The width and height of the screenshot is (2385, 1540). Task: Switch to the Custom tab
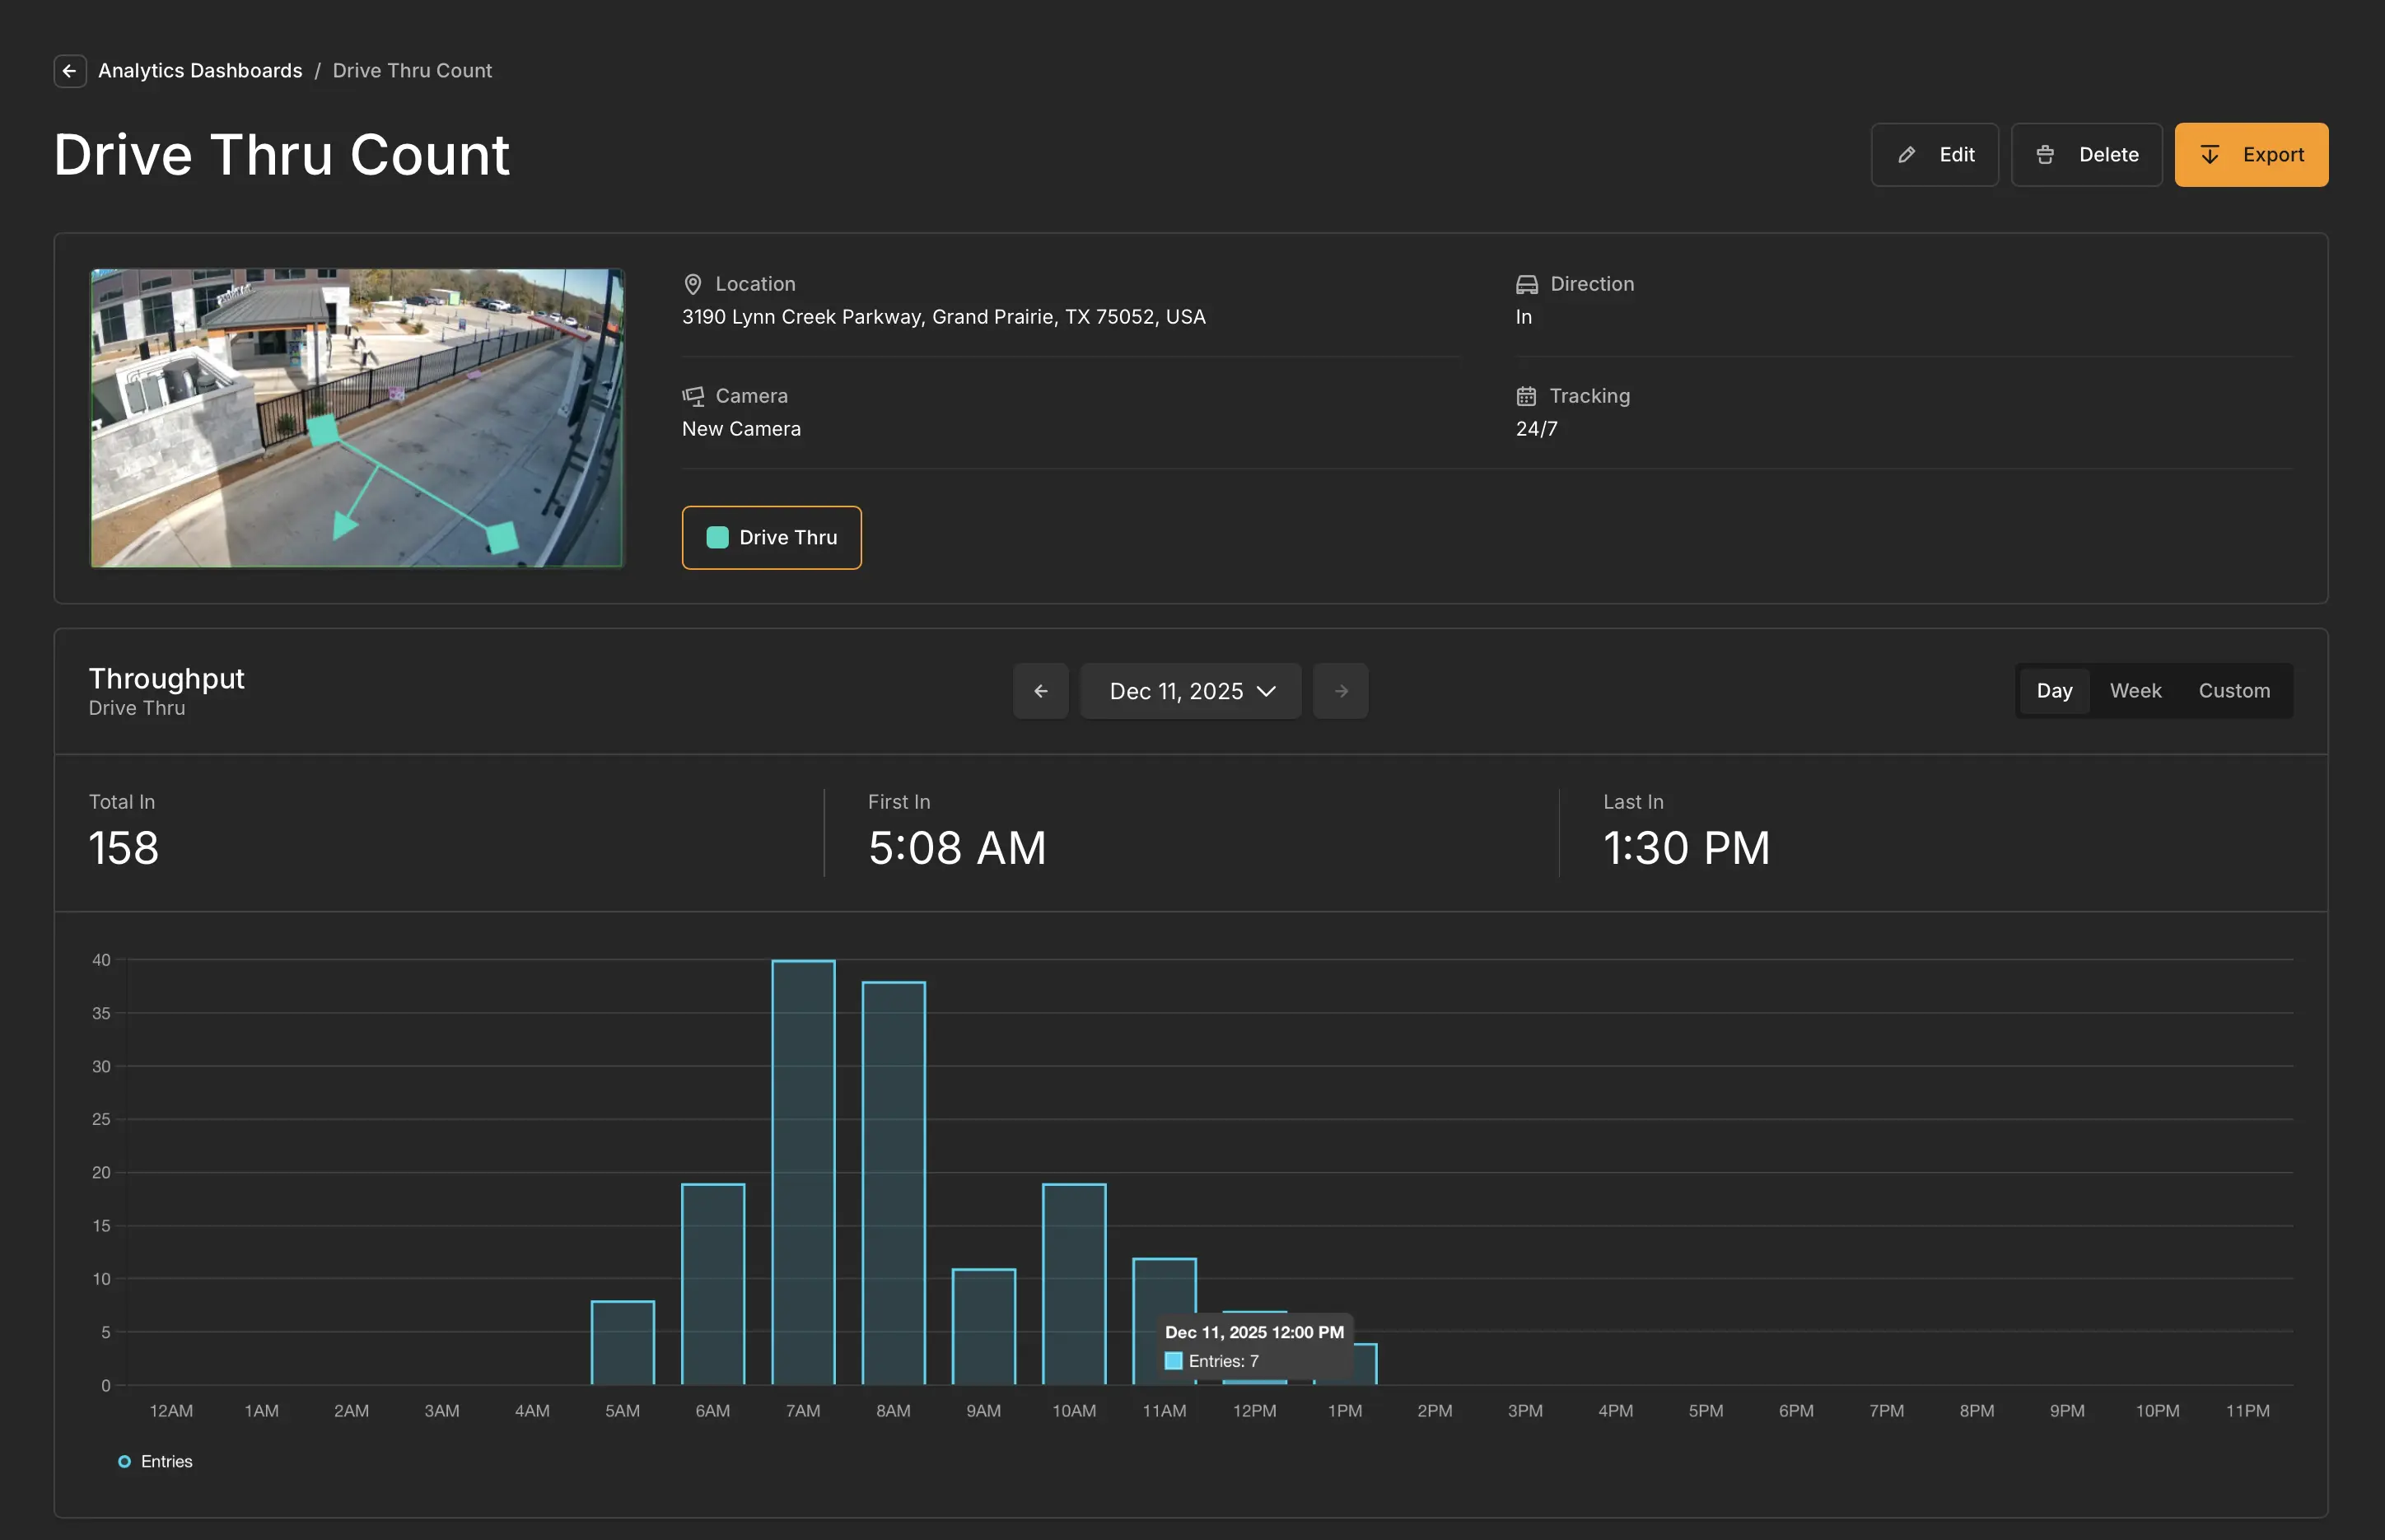2235,690
